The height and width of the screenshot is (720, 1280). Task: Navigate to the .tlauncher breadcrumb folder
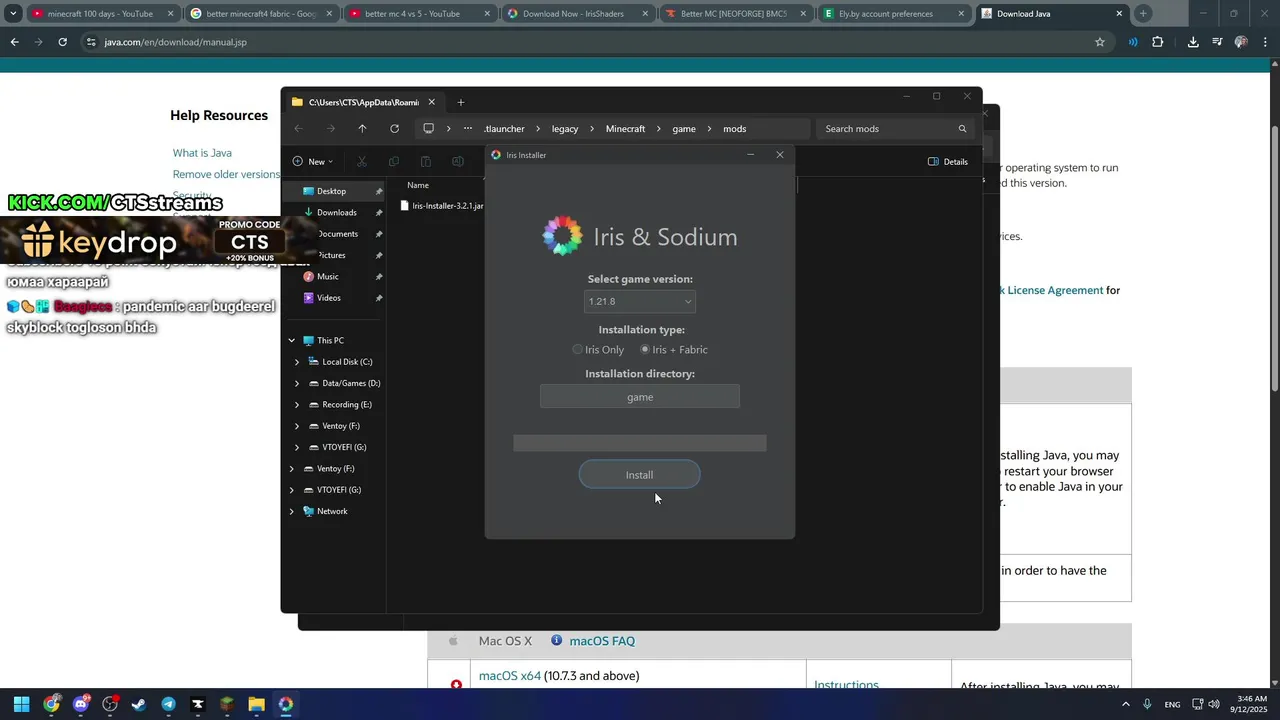504,129
